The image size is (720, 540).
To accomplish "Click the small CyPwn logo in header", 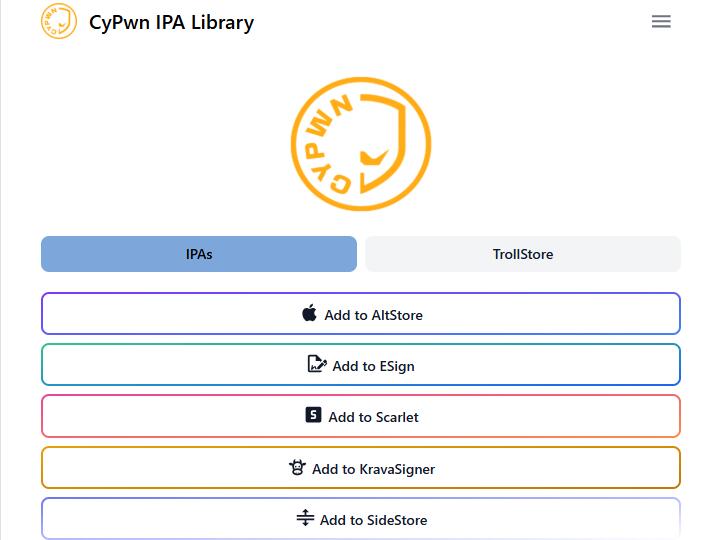I will [x=59, y=21].
